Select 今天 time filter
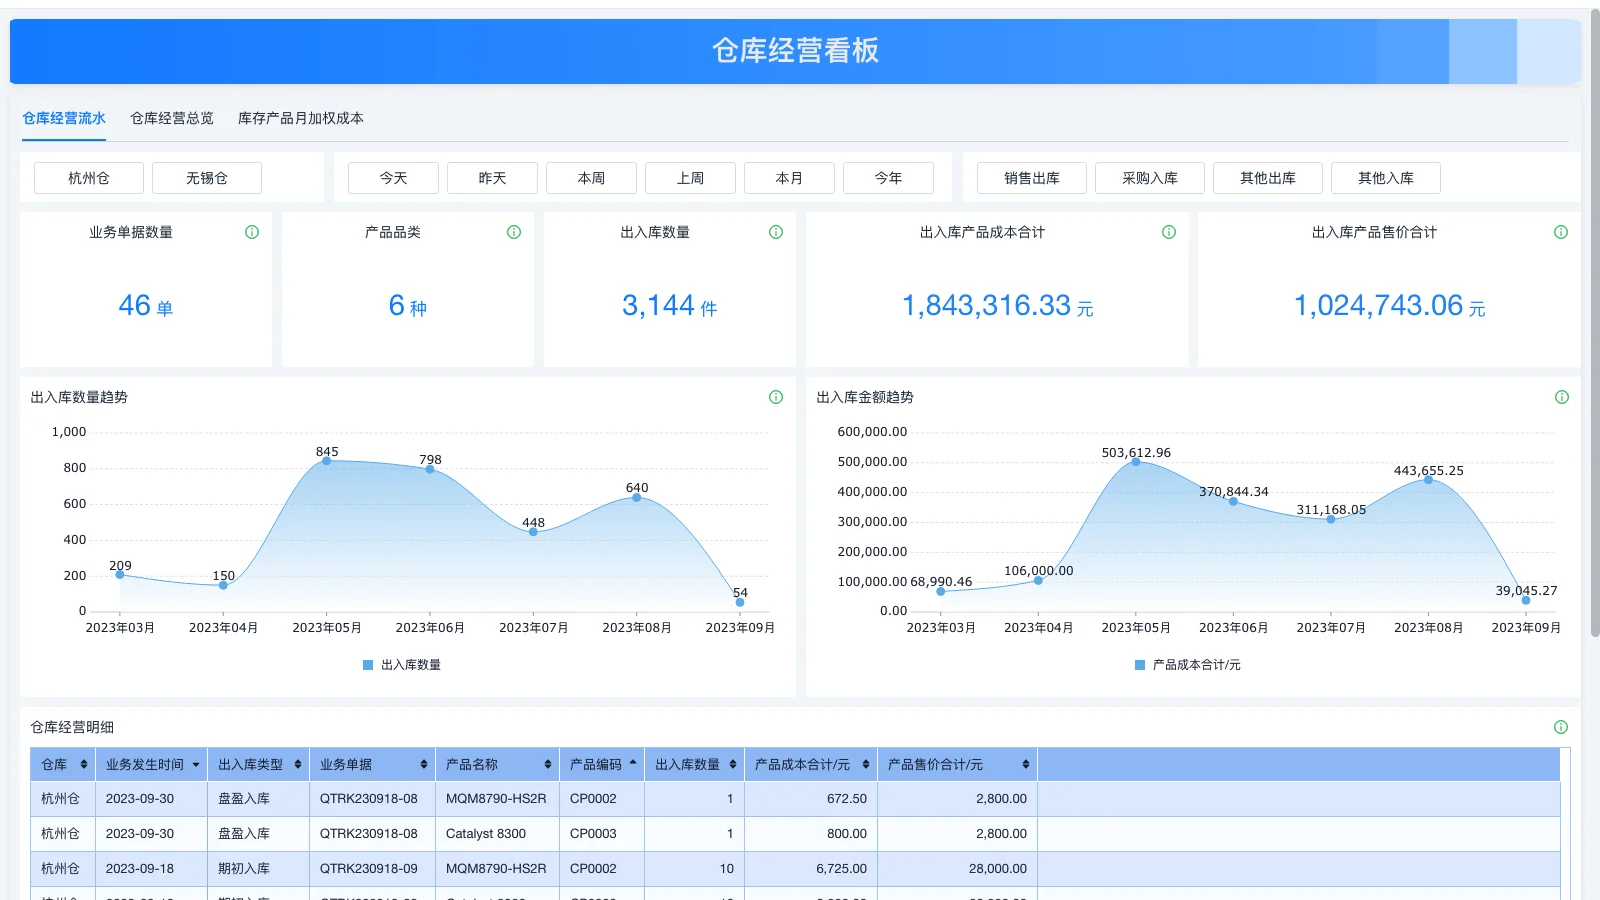The height and width of the screenshot is (900, 1600). (393, 178)
